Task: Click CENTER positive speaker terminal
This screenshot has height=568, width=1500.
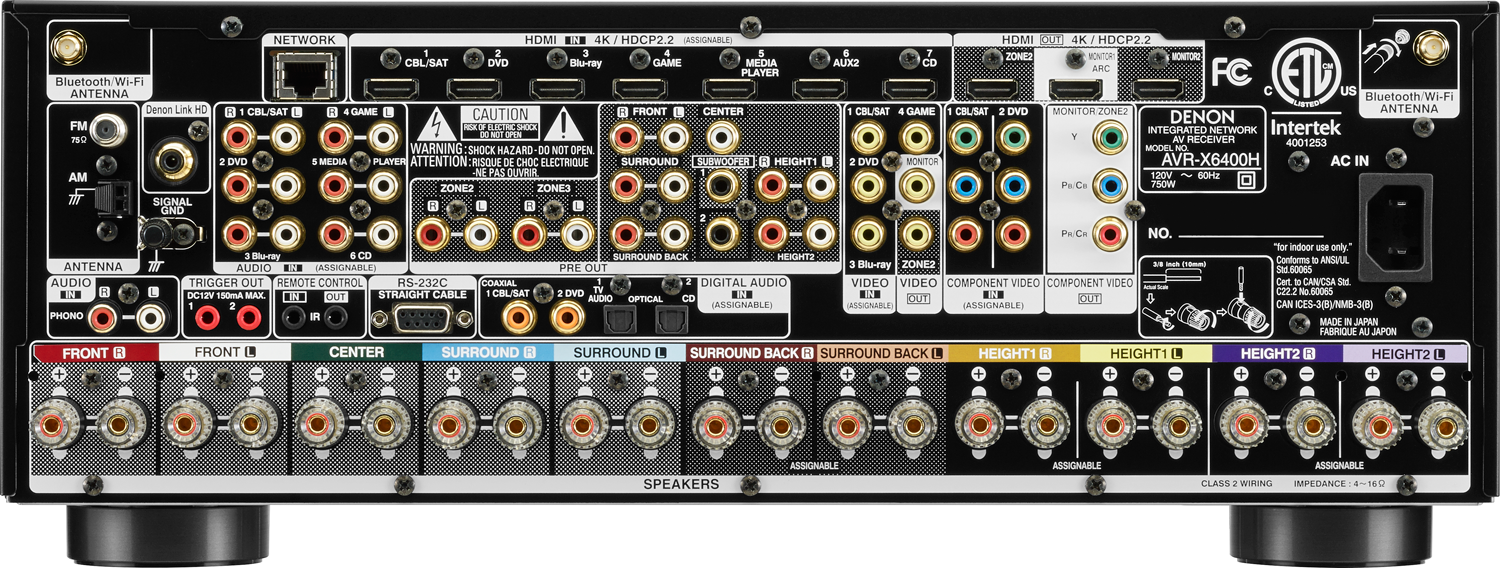Action: pyautogui.click(x=320, y=425)
